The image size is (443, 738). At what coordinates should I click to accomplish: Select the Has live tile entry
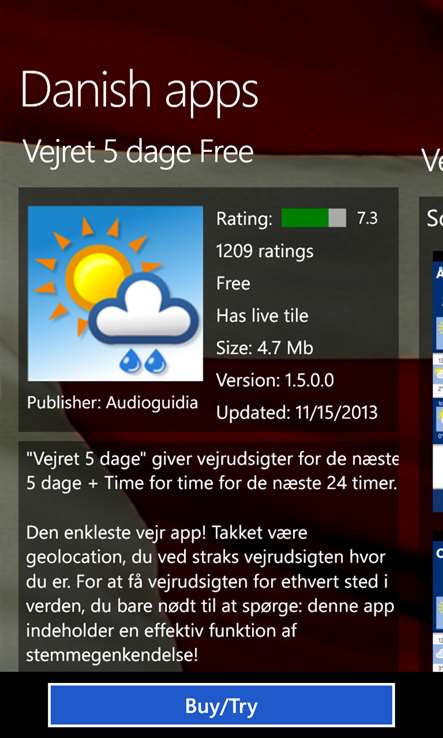pos(262,315)
